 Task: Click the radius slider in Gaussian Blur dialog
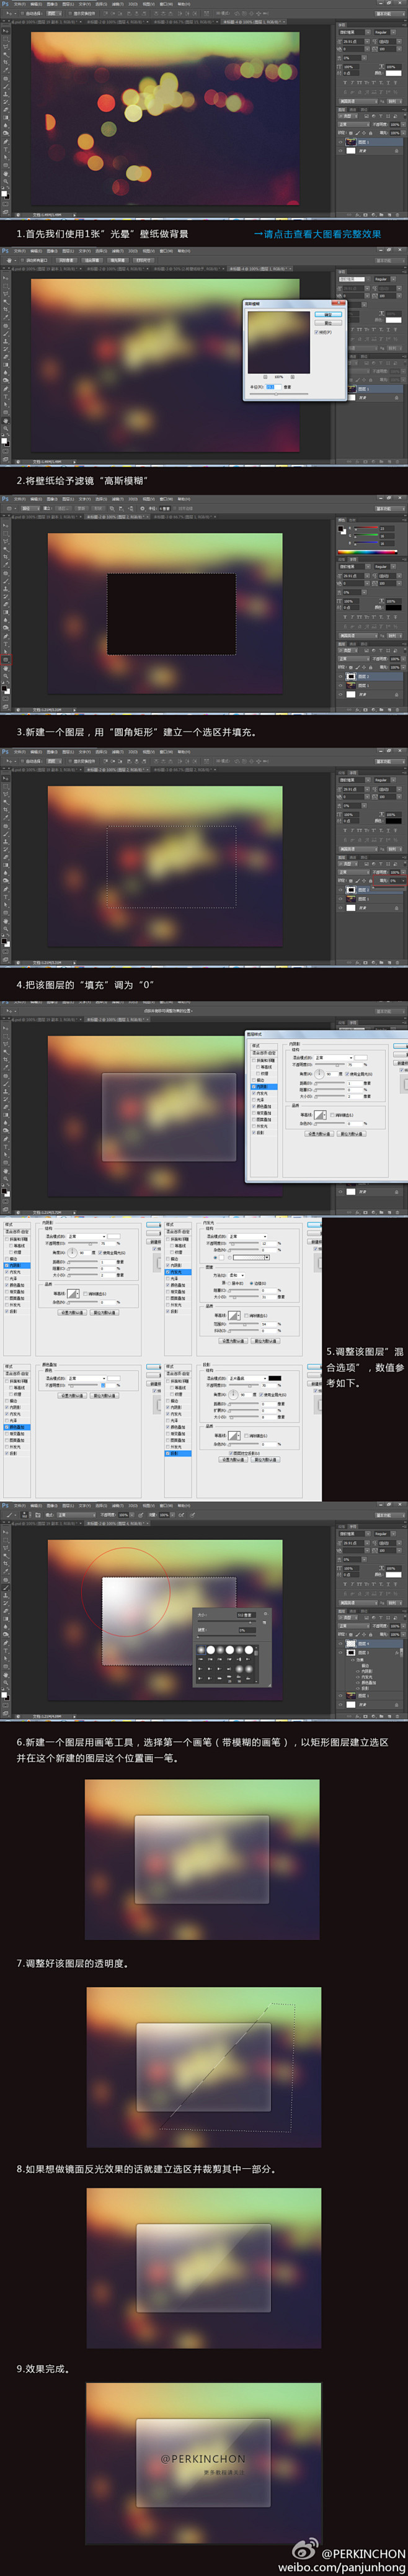pos(279,394)
